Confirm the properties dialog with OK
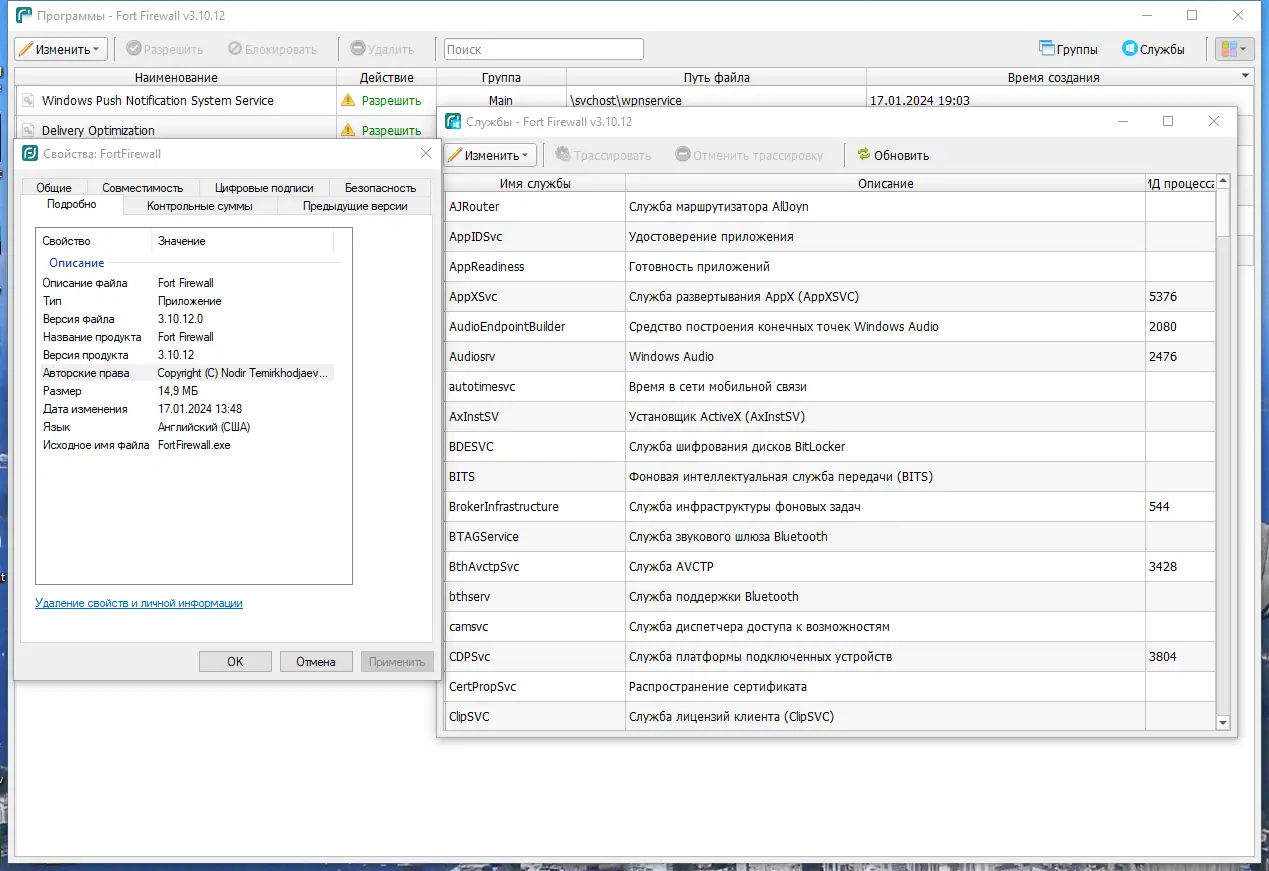 [x=235, y=661]
